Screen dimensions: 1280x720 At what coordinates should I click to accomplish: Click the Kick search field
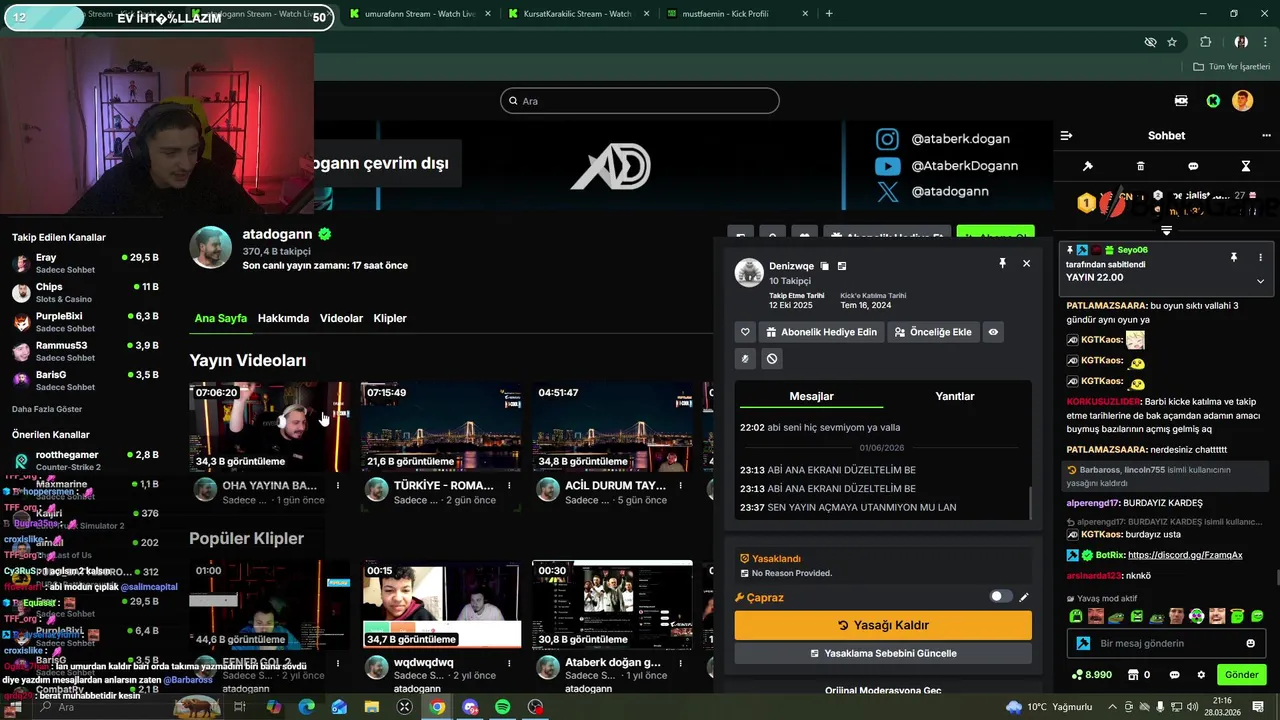tap(640, 101)
